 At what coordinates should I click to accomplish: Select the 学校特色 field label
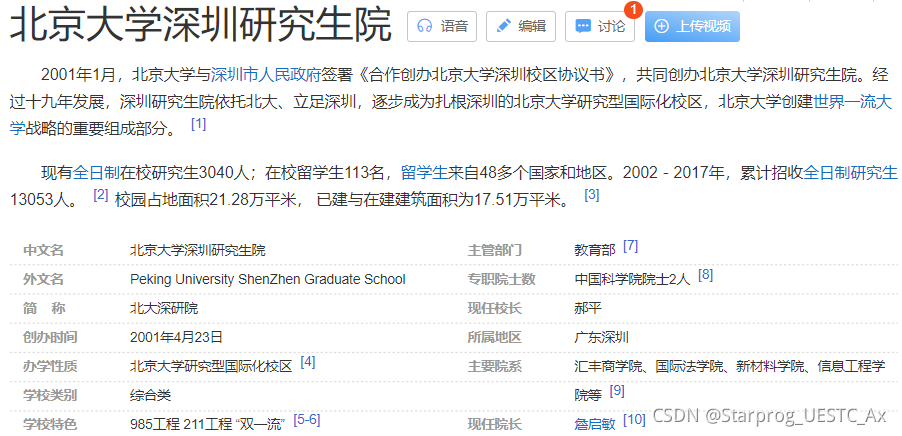50,424
